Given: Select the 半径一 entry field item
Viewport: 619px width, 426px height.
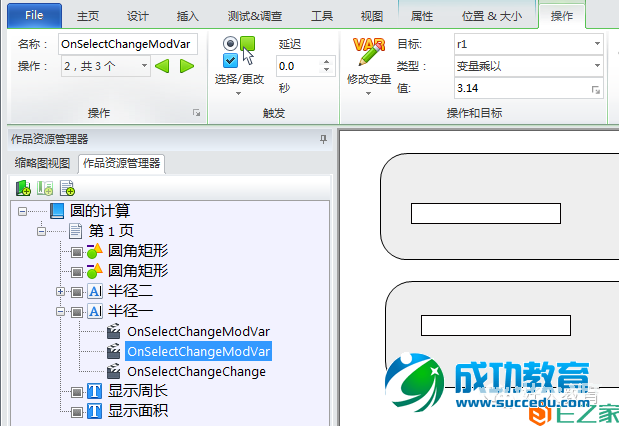Looking at the screenshot, I should 130,311.
